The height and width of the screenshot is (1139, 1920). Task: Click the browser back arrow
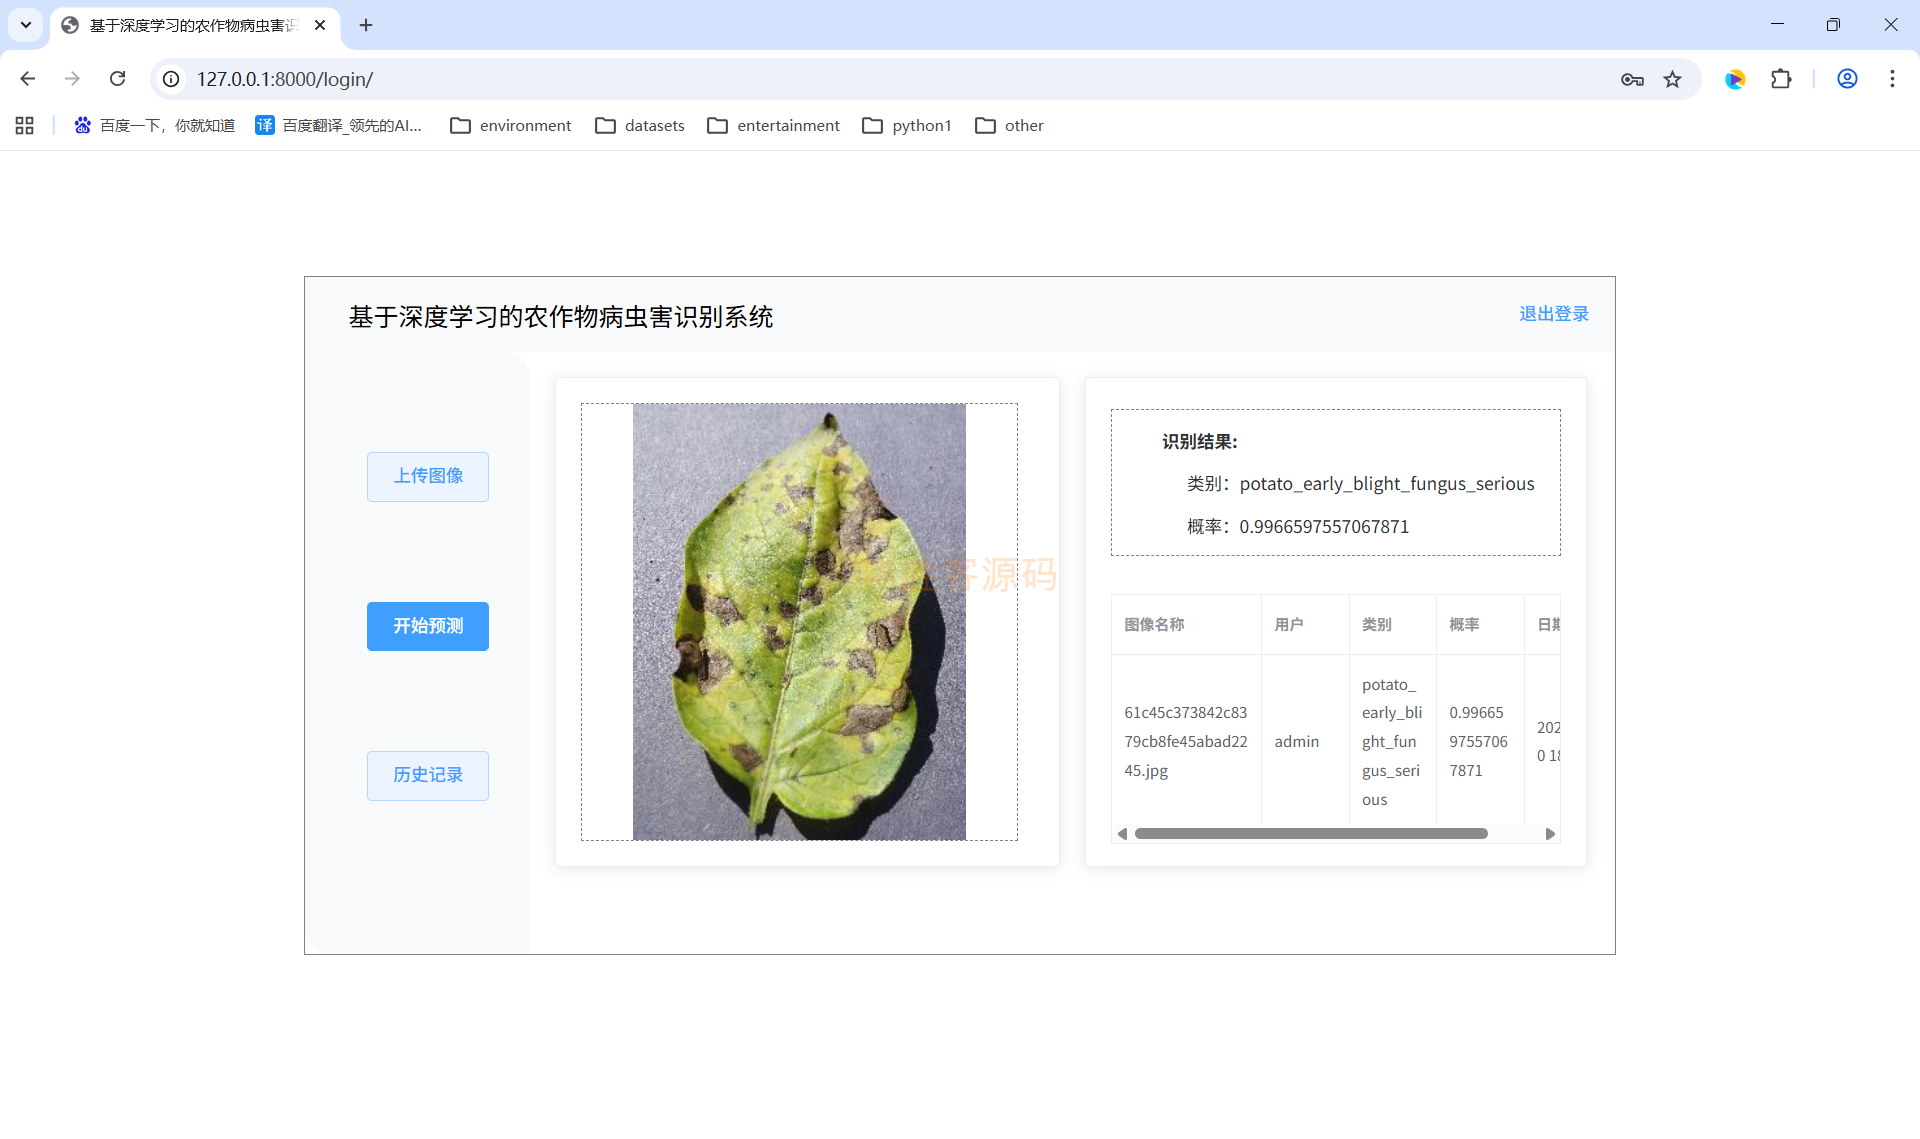(x=28, y=79)
